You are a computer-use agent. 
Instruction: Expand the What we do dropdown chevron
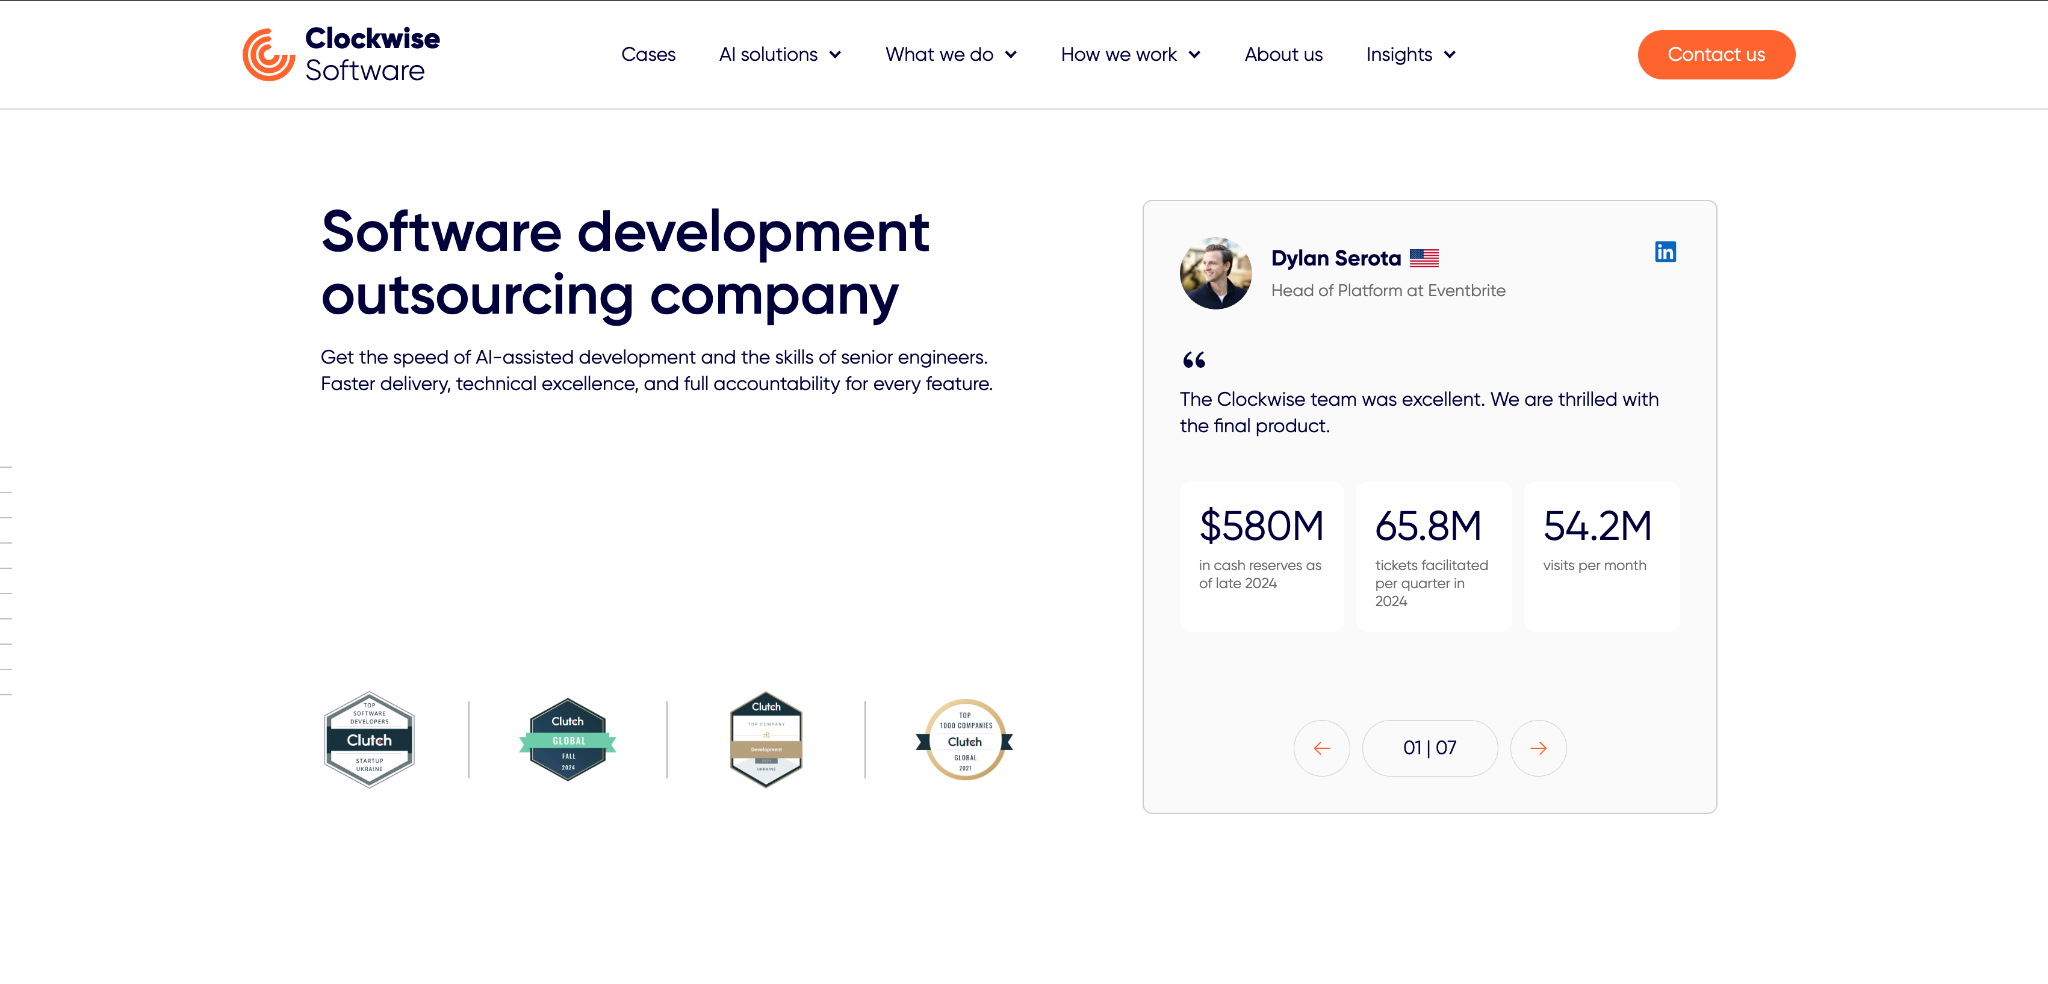tap(1011, 55)
